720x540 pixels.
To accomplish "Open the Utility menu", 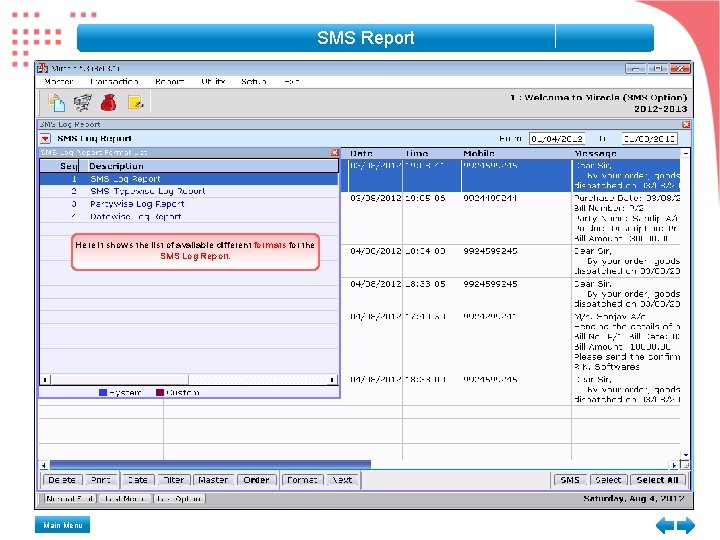I will click(x=213, y=81).
